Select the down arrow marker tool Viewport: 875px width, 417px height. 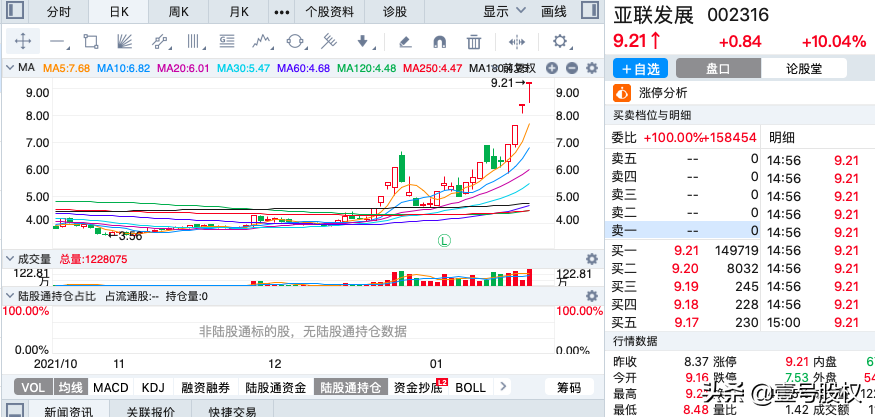coord(363,41)
